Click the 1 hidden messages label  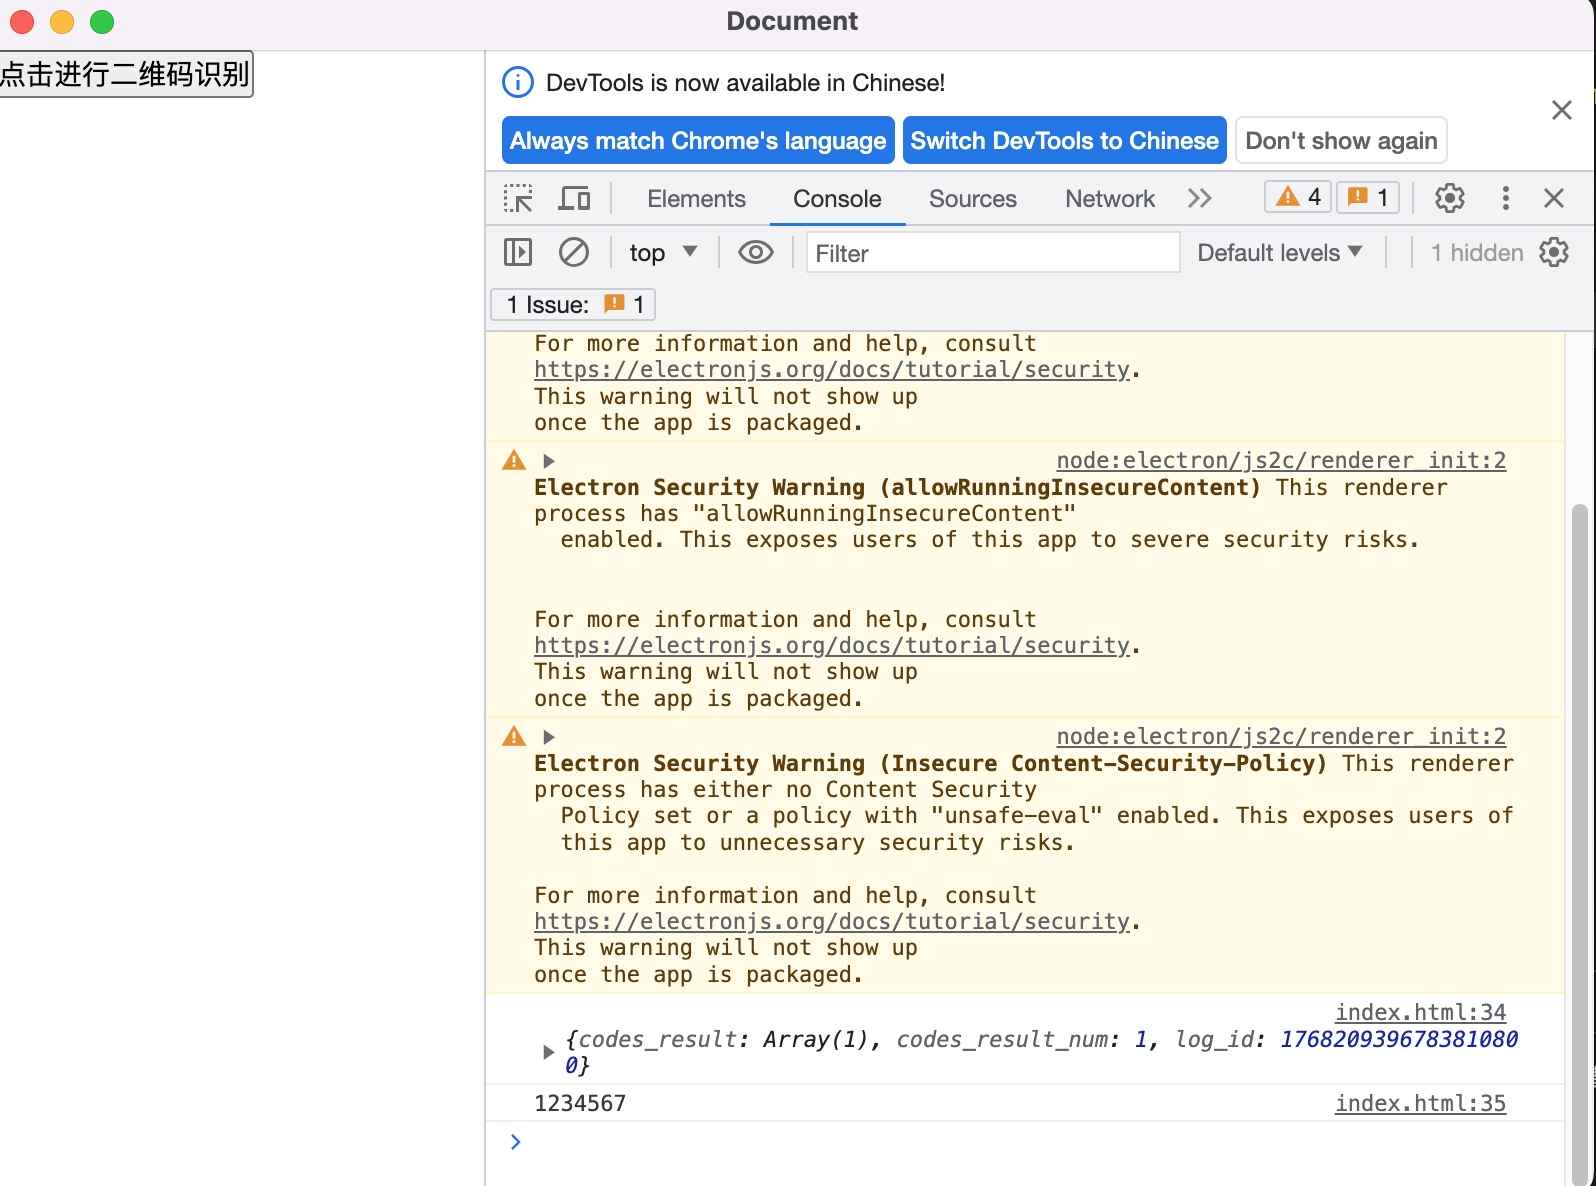[x=1477, y=252]
